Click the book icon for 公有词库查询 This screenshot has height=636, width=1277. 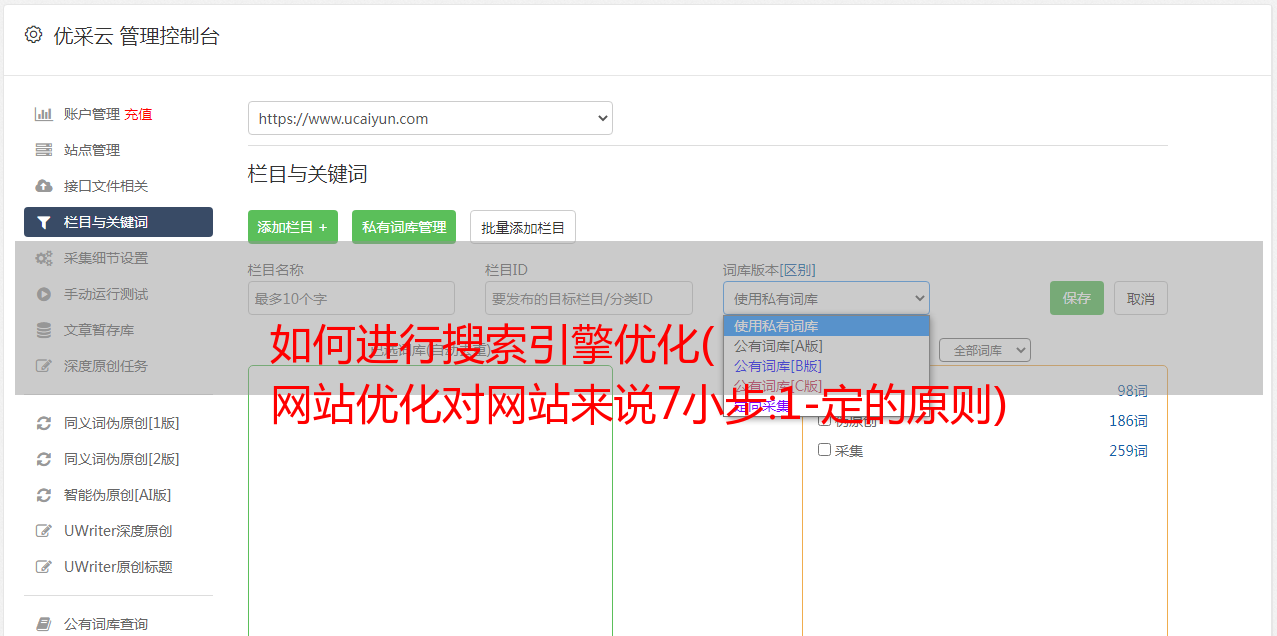click(x=43, y=624)
